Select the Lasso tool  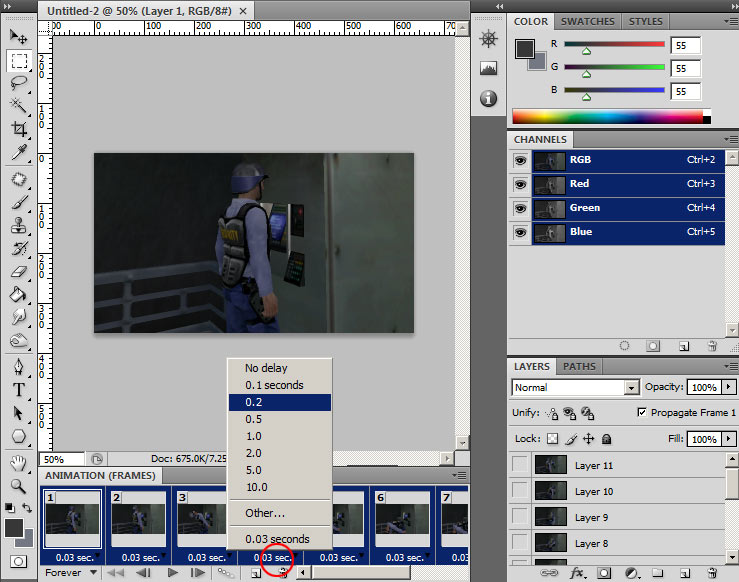click(19, 83)
